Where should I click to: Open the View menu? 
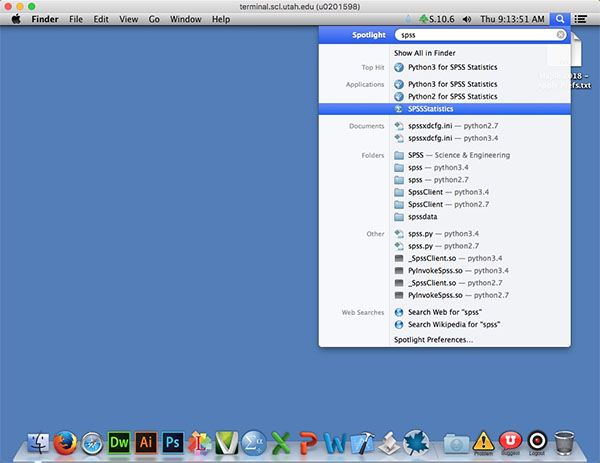pos(129,19)
